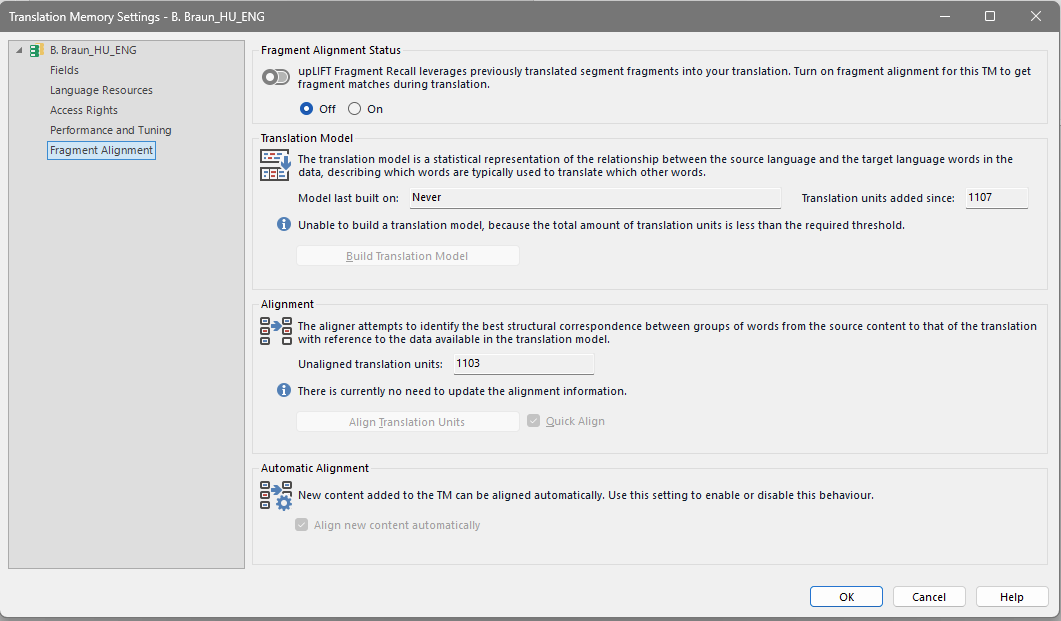The width and height of the screenshot is (1061, 621).
Task: Click the Align Translation Units button
Action: coord(407,421)
